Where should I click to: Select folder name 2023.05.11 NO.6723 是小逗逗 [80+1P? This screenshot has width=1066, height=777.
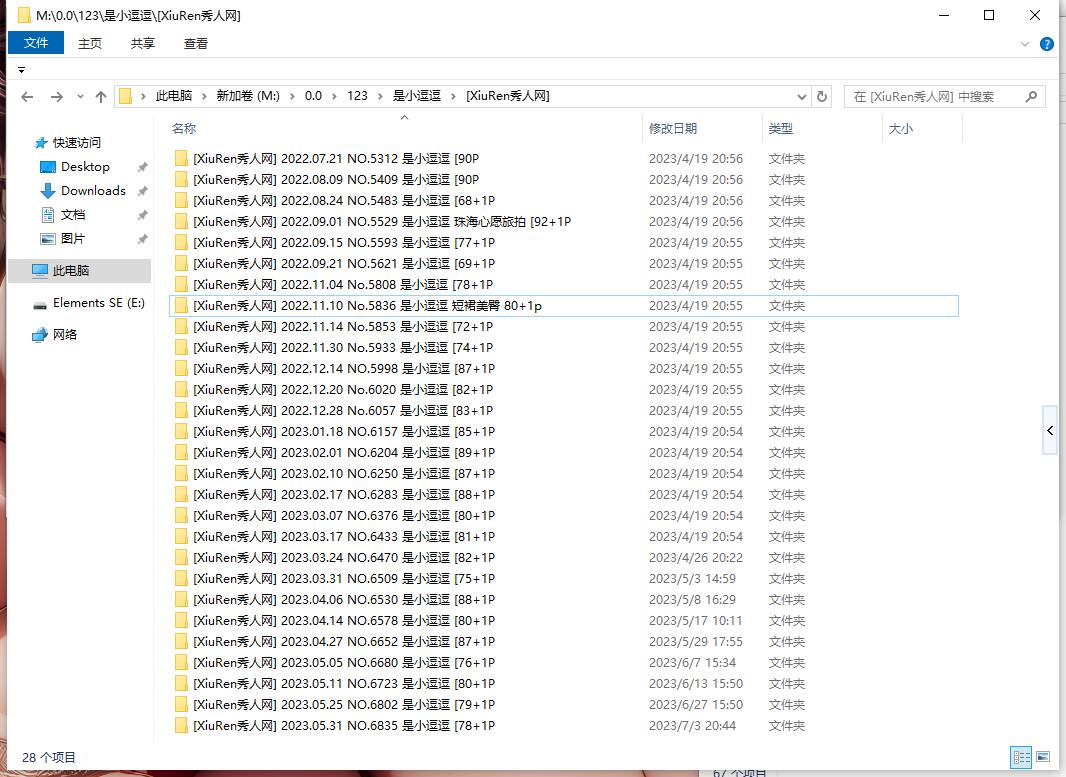[x=344, y=684]
